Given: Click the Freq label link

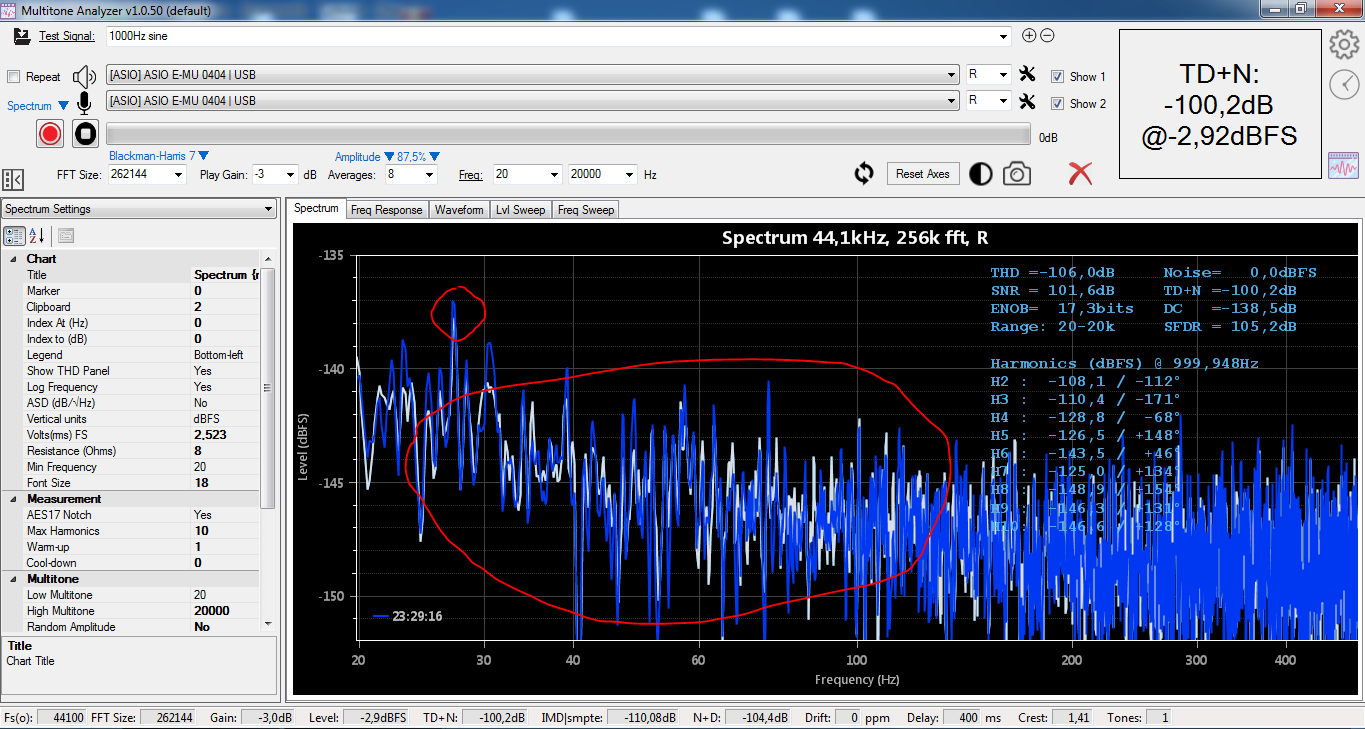Looking at the screenshot, I should coord(471,175).
